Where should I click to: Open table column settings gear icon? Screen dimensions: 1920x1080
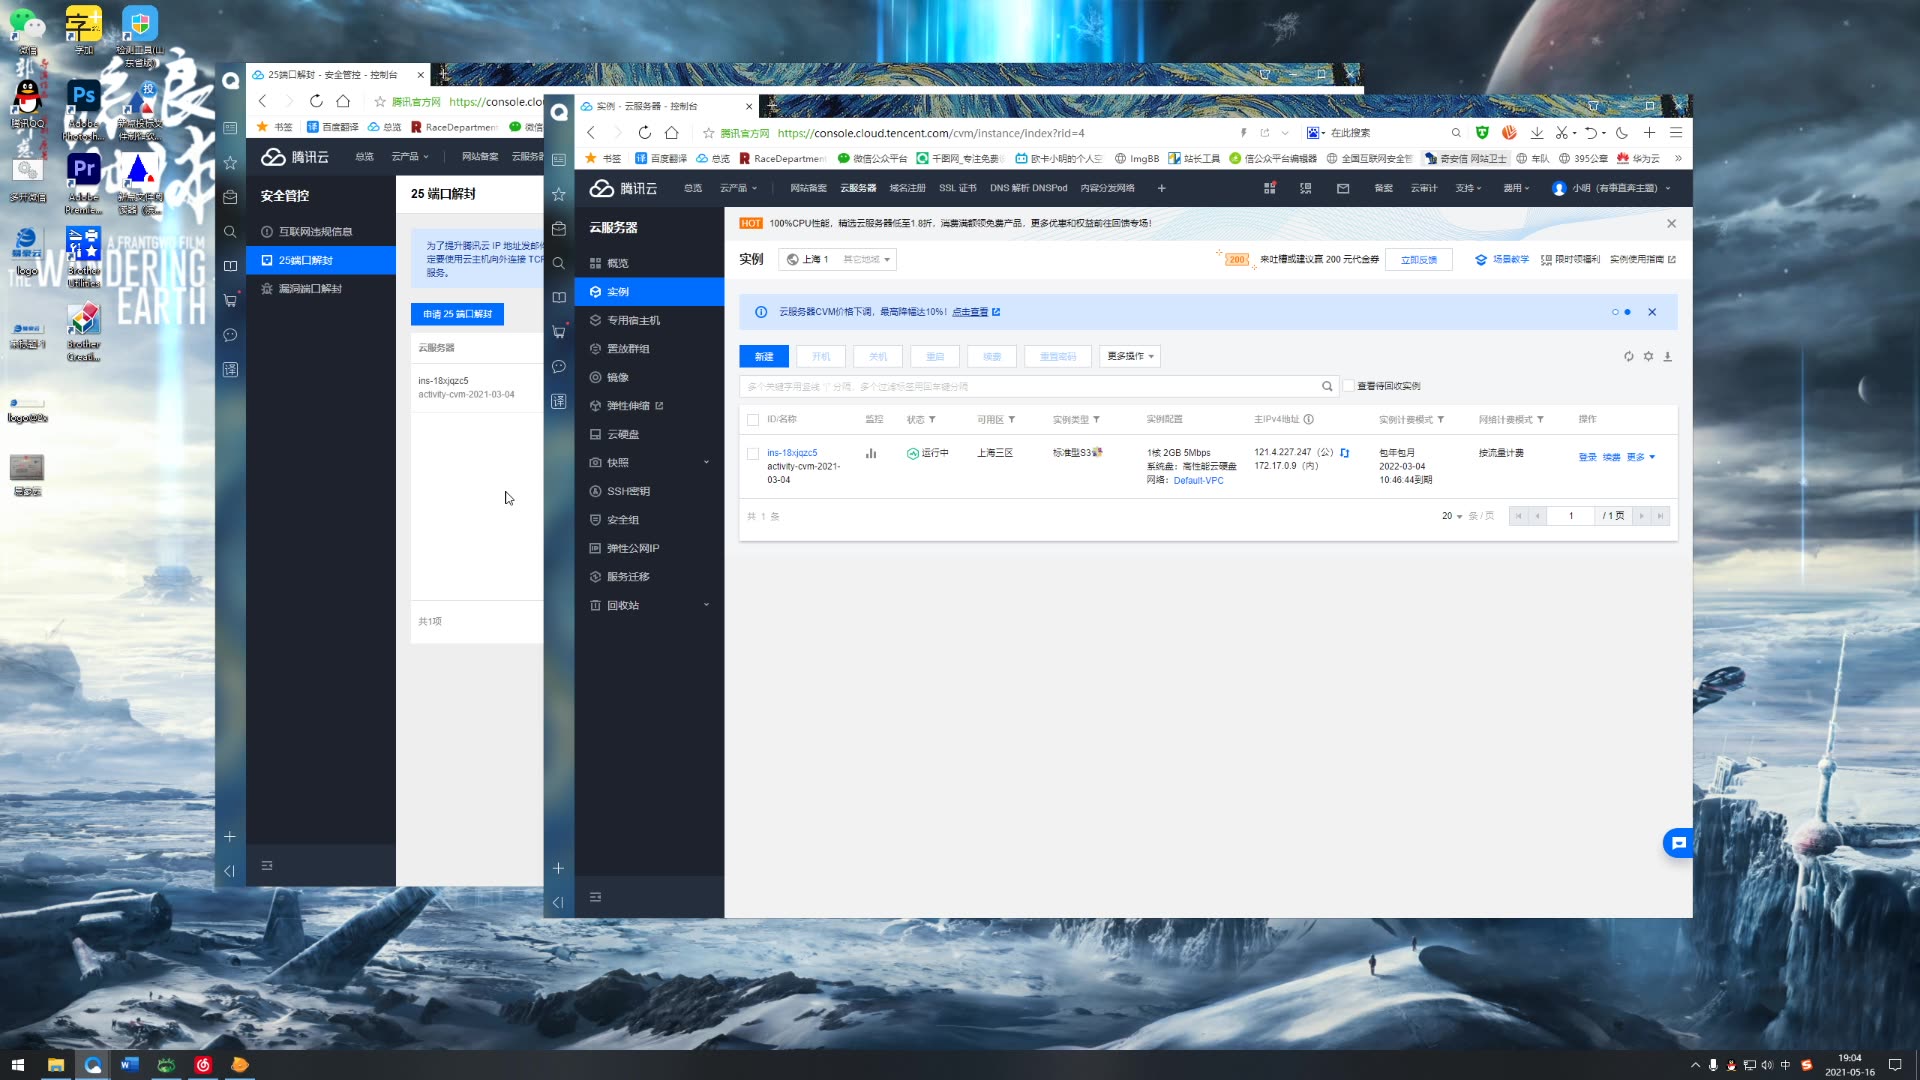coord(1648,356)
